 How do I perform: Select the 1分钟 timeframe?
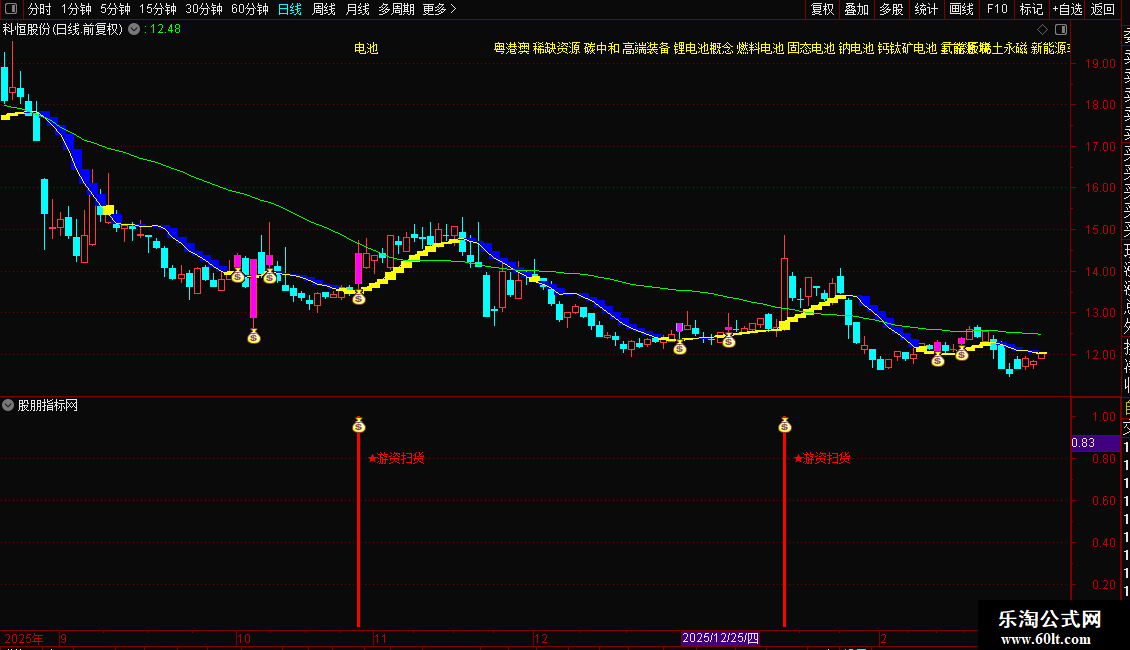click(76, 9)
